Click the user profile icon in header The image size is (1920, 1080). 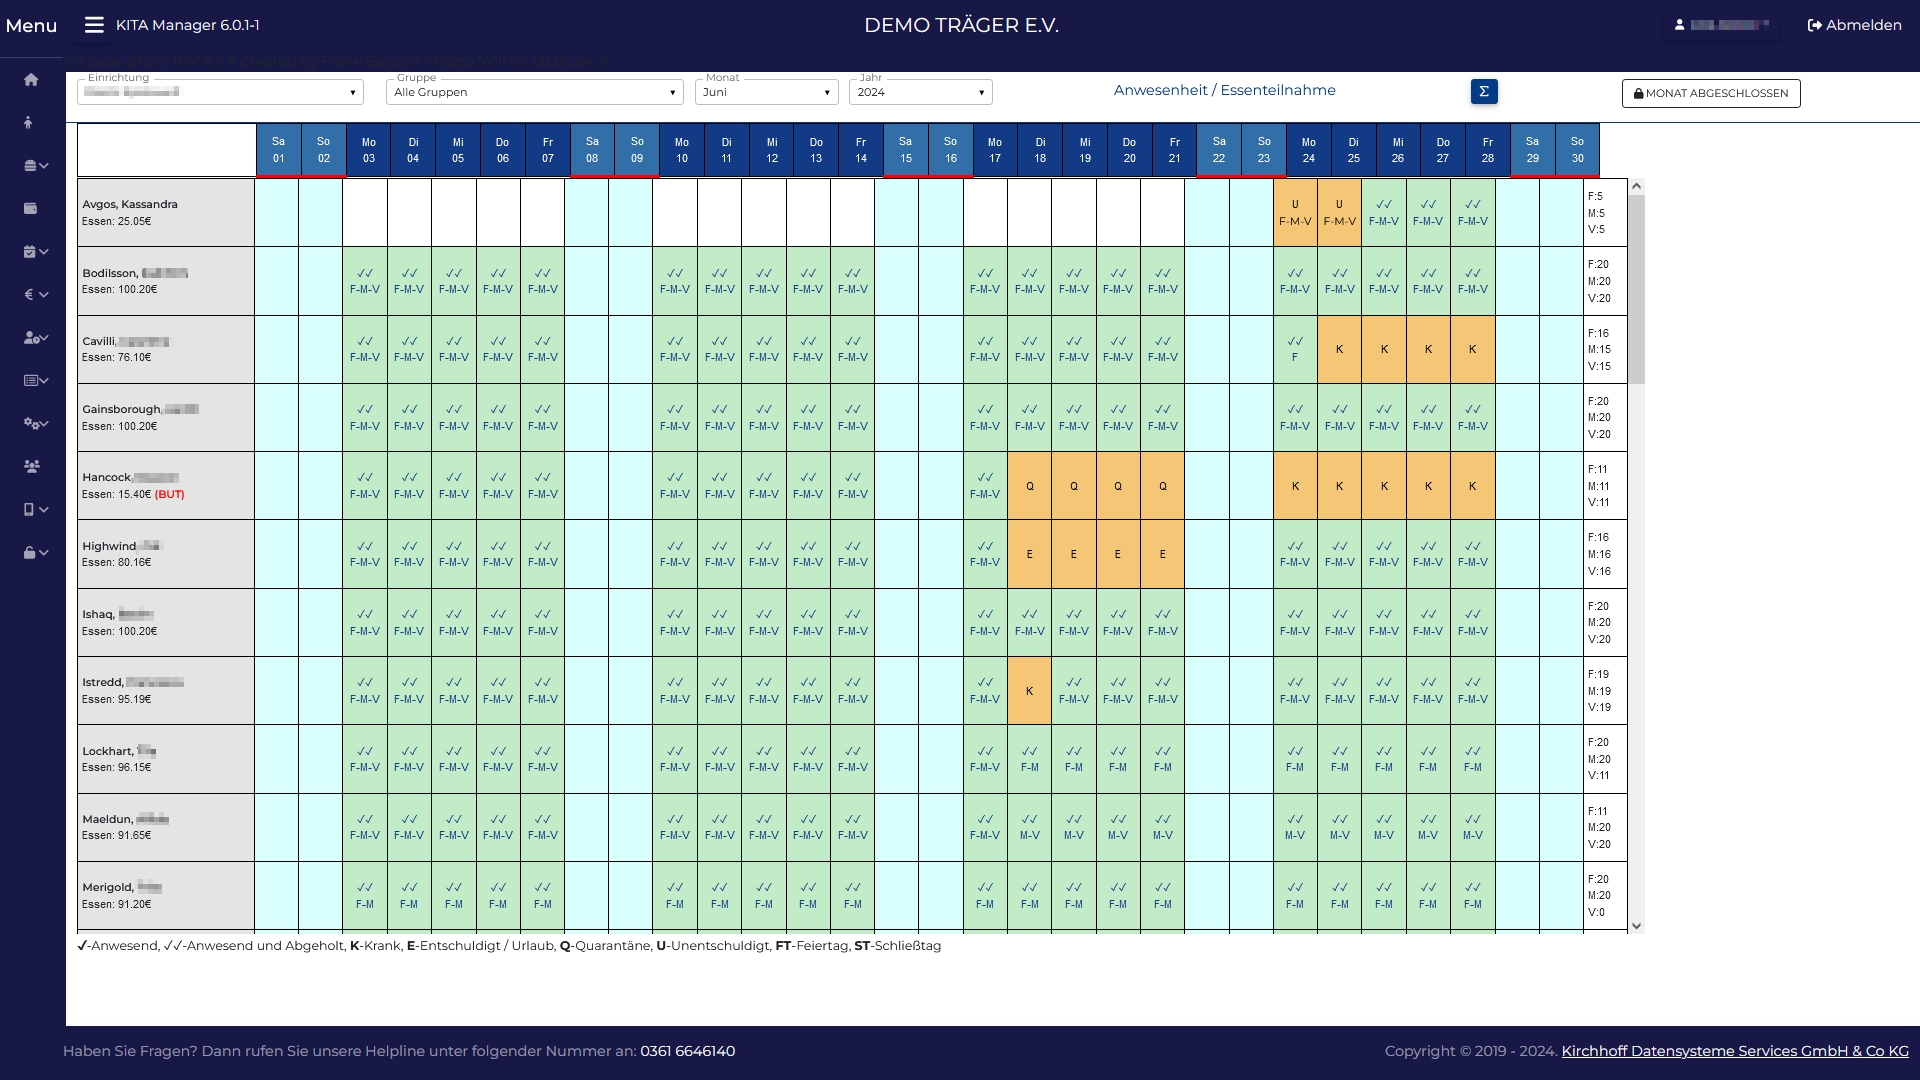coord(1680,25)
